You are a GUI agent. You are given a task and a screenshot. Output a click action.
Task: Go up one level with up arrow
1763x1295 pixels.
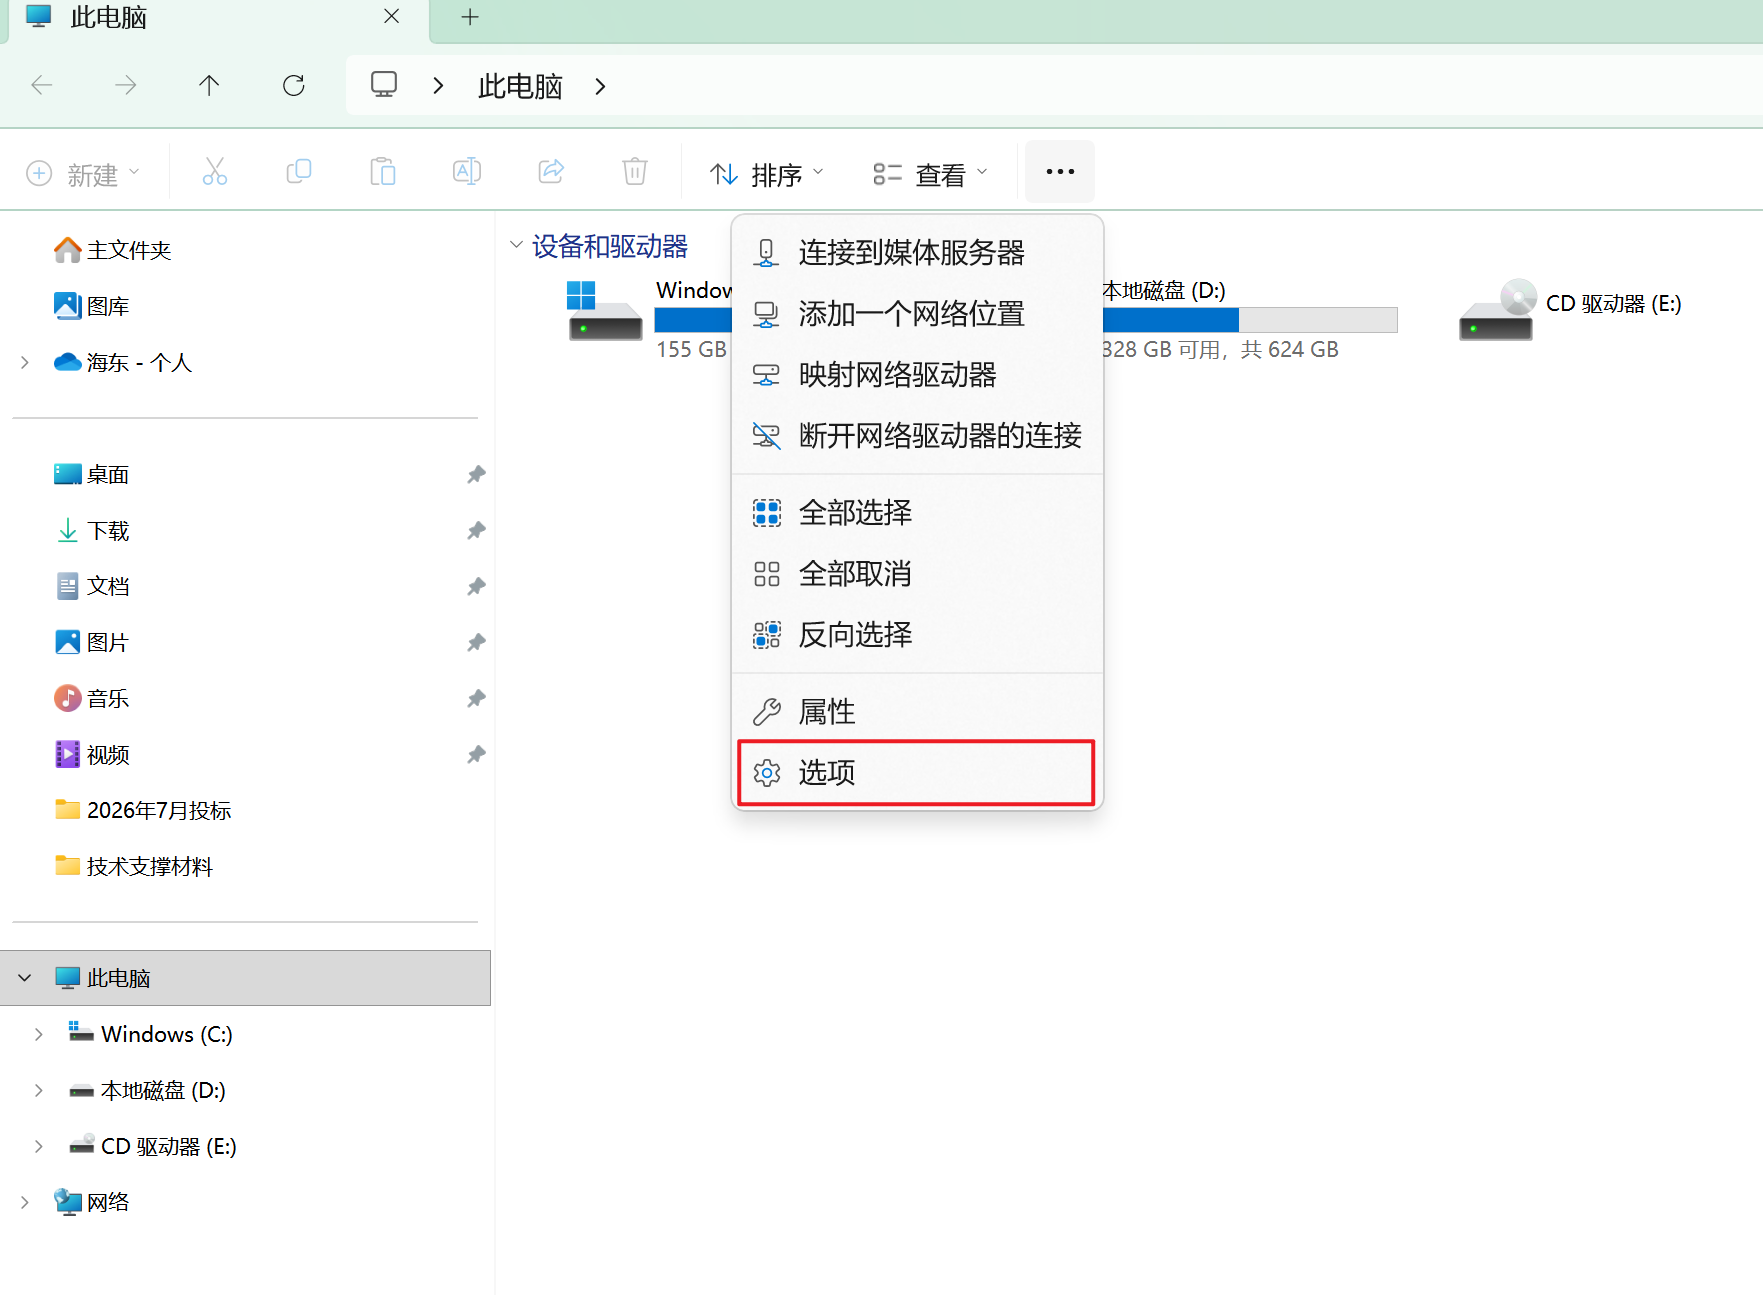click(209, 86)
